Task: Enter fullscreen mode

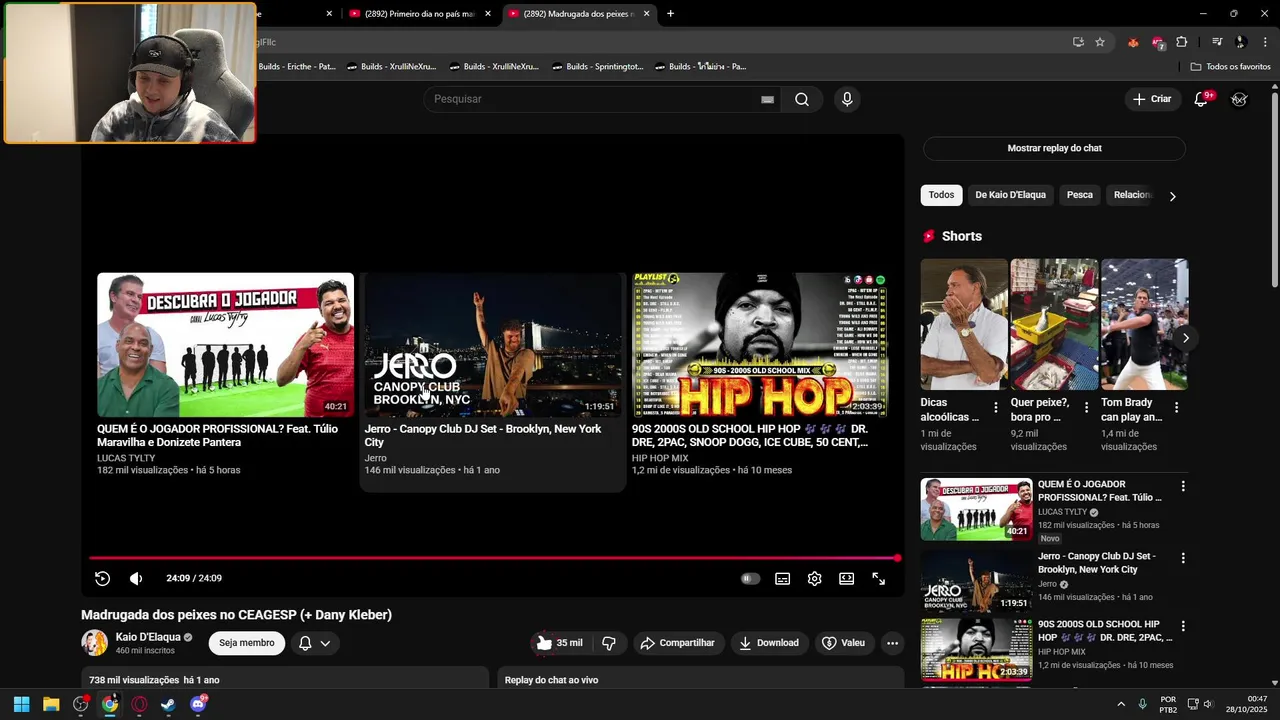Action: (878, 578)
